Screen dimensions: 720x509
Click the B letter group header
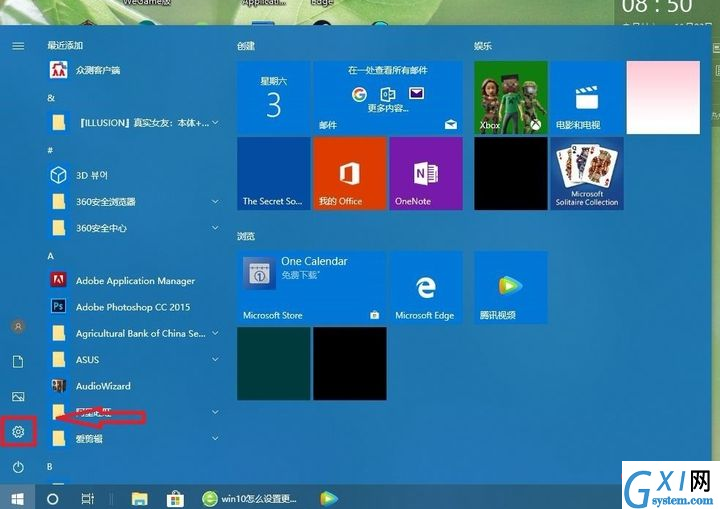(x=50, y=466)
